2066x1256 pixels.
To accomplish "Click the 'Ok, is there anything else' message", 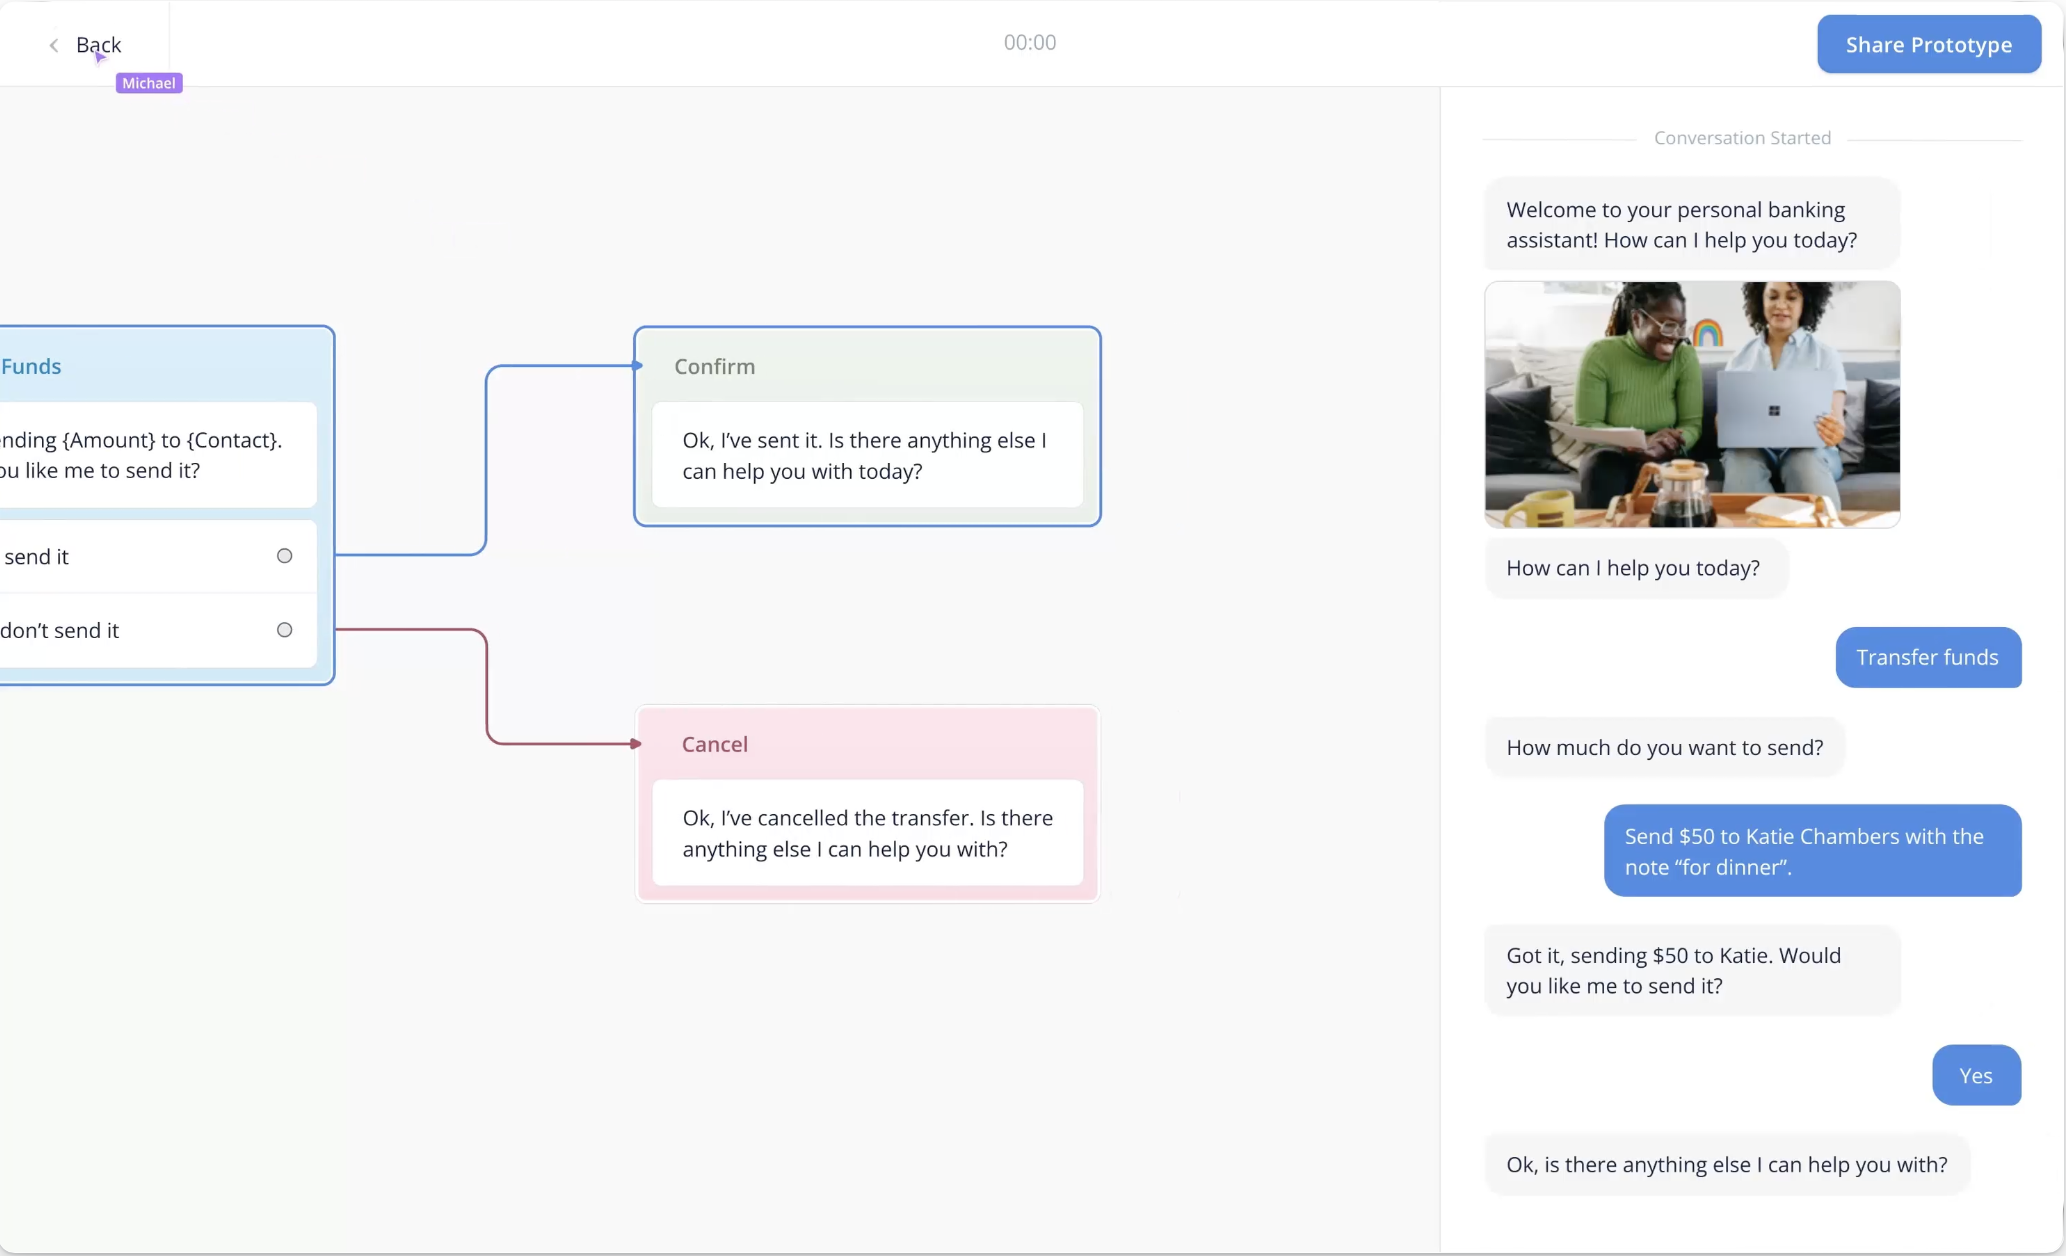I will coord(1727,1164).
